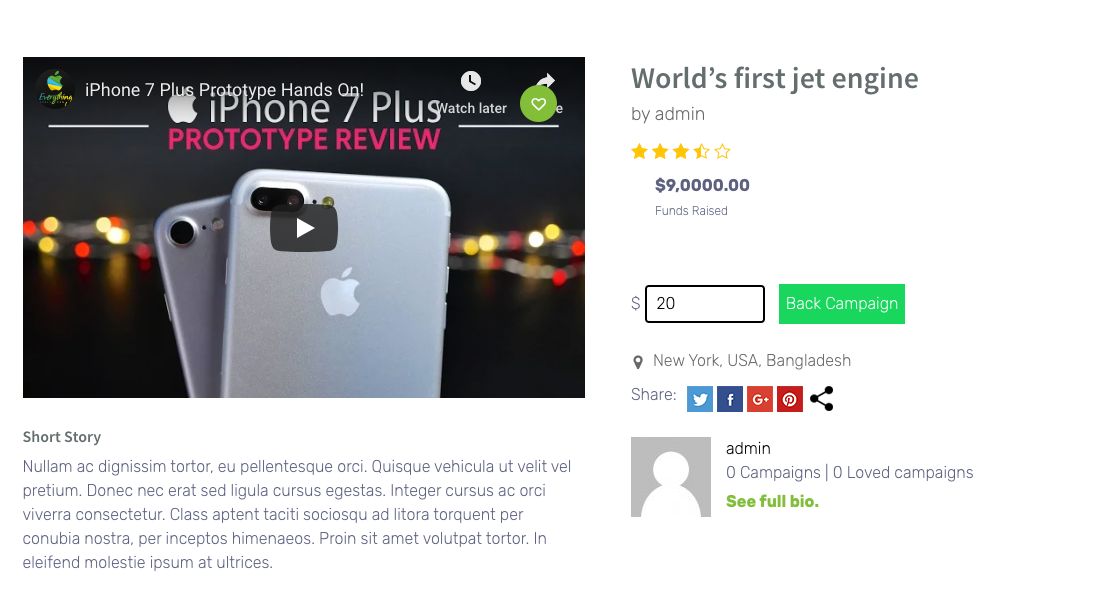Click the star rating widget
Screen dimensions: 1106x611
tap(681, 152)
